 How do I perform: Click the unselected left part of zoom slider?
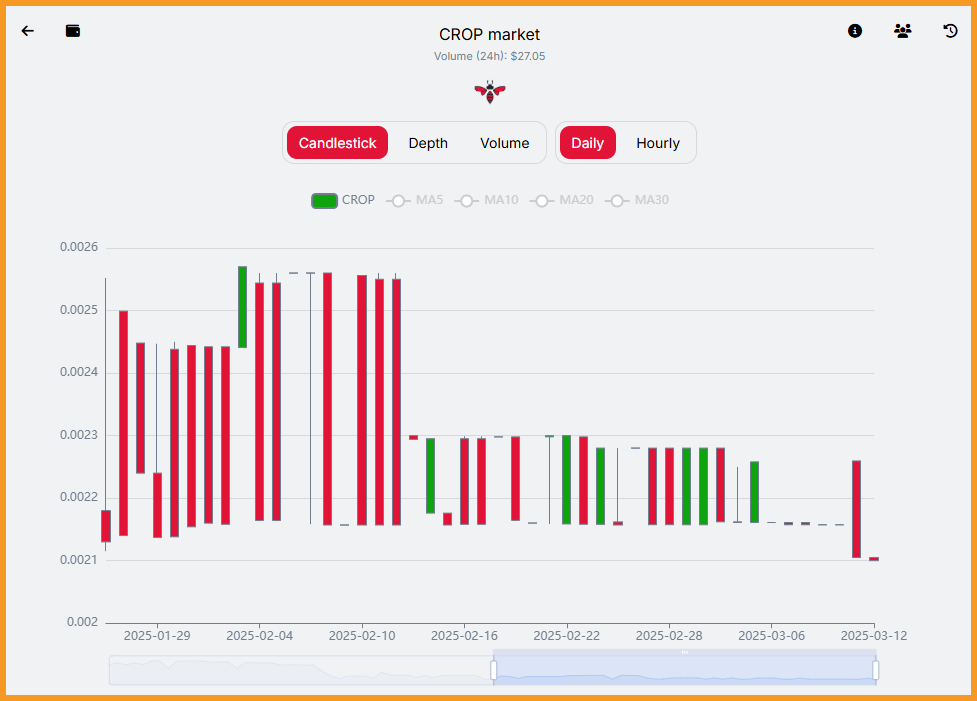301,670
